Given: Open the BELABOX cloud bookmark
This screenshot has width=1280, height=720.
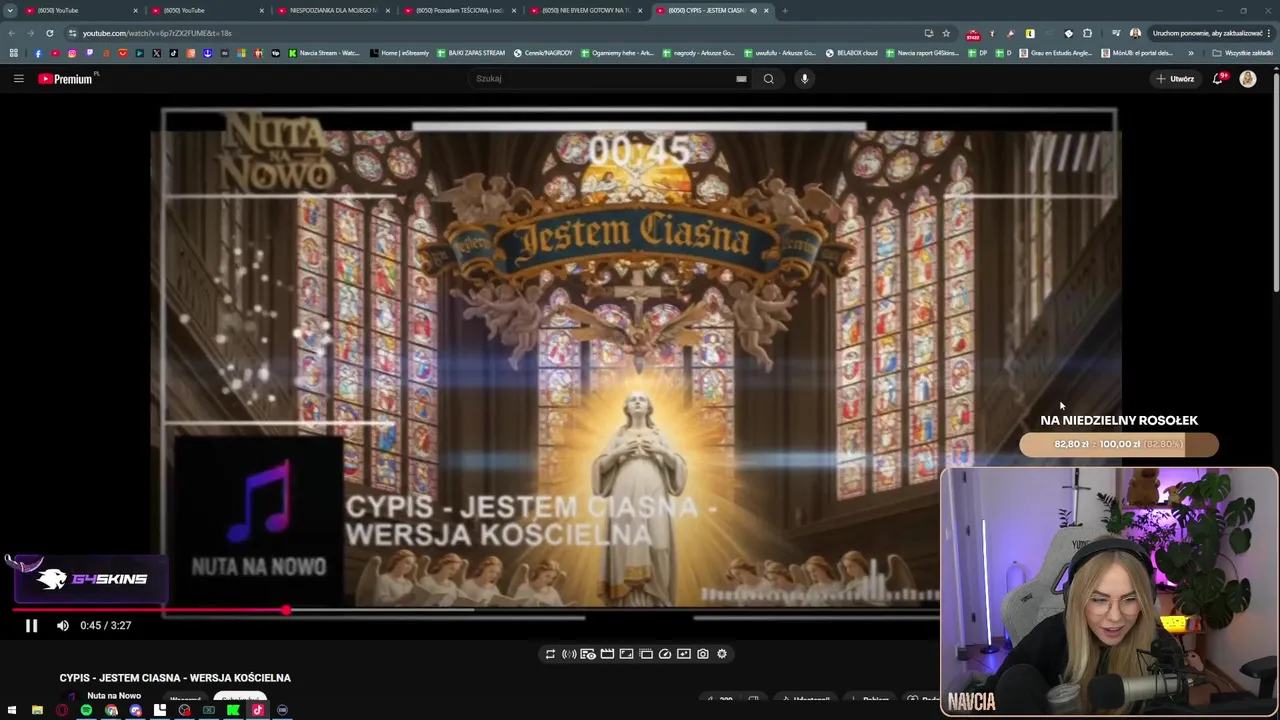Looking at the screenshot, I should (851, 53).
